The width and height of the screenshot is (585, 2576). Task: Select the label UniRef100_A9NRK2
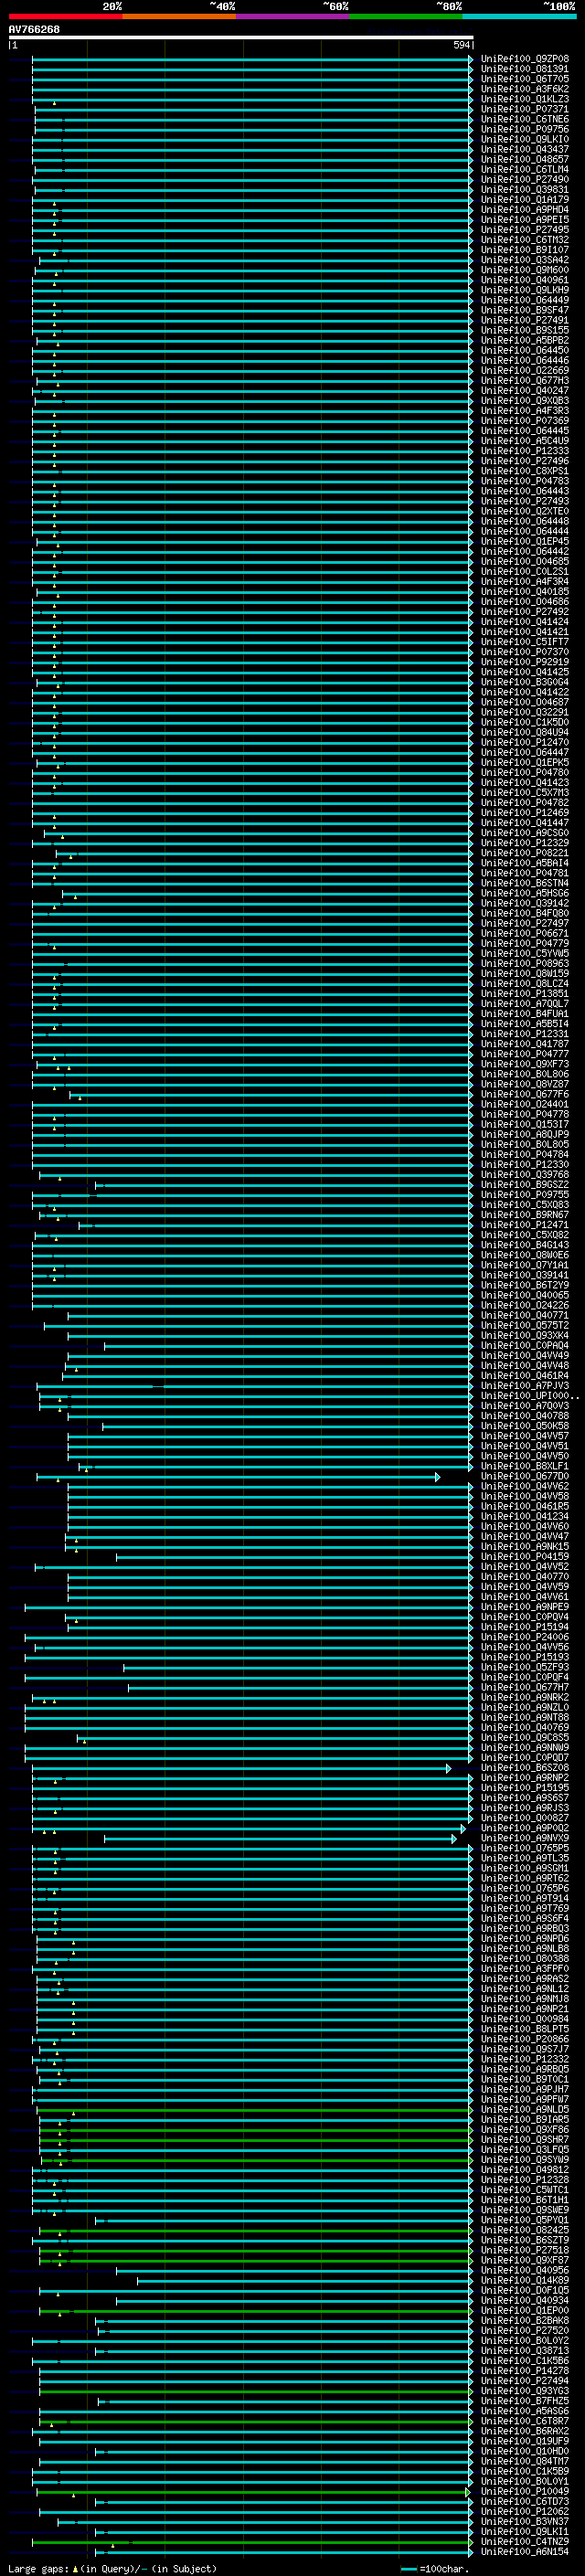tap(525, 1697)
